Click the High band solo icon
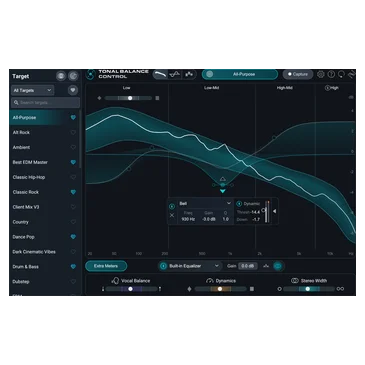The image size is (365, 365). point(327,88)
